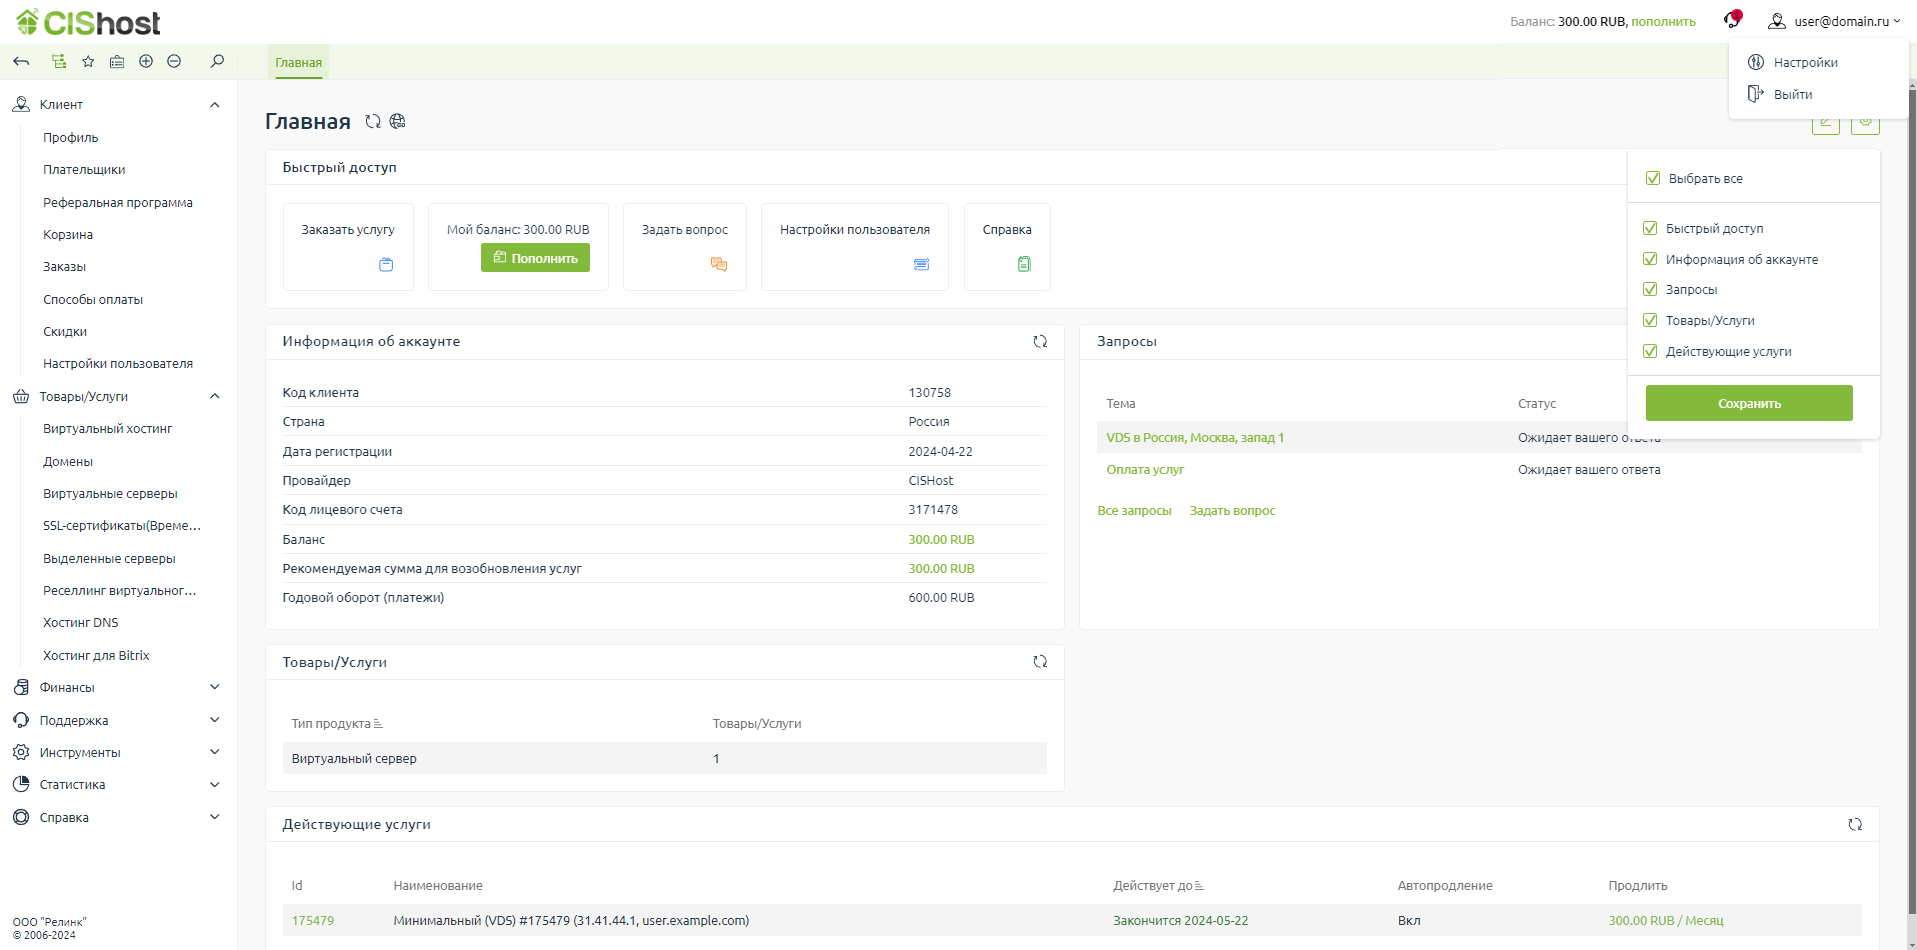Expand all menu sections with the plus icon
Screen dimensions: 1917x950
146,62
